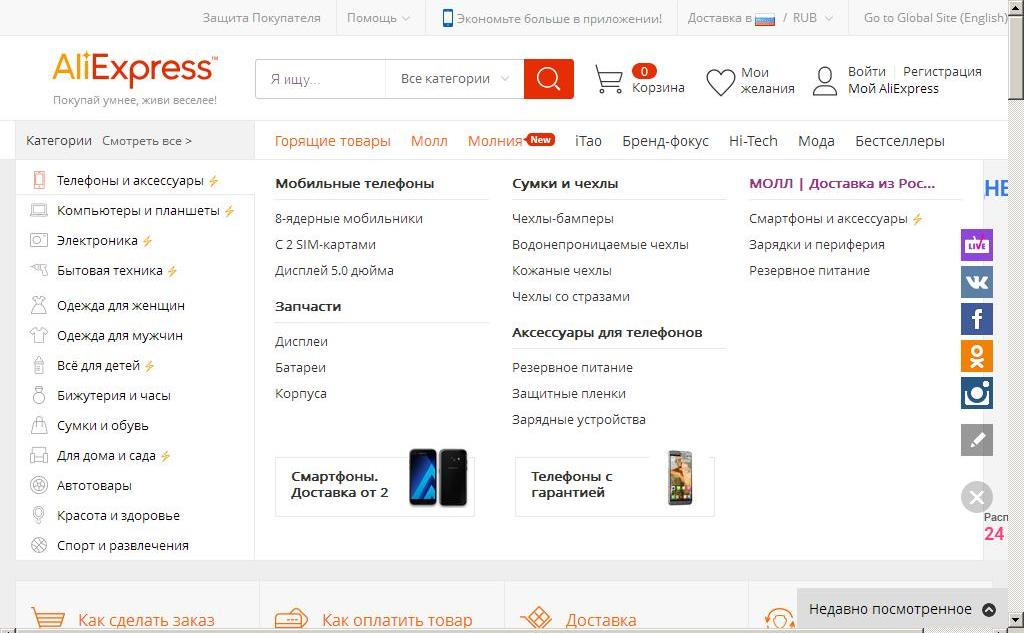Viewport: 1024px width, 633px height.
Task: Open the shopping cart icon
Action: [x=608, y=80]
